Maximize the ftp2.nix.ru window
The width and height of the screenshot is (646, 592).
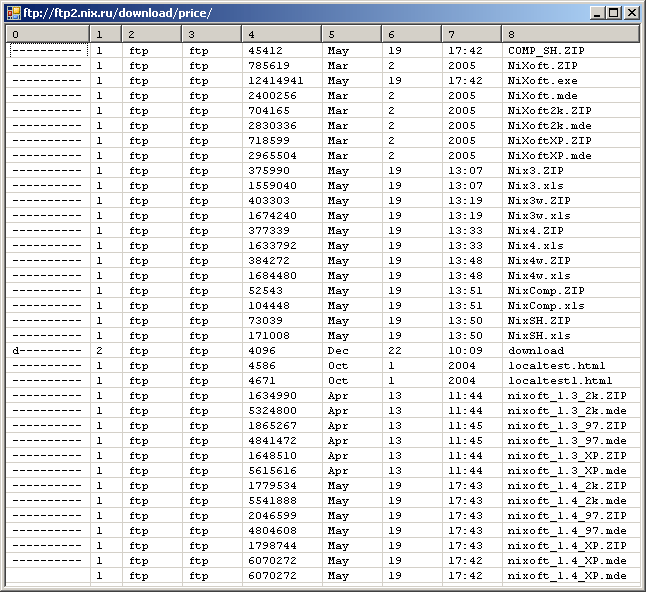click(x=614, y=13)
